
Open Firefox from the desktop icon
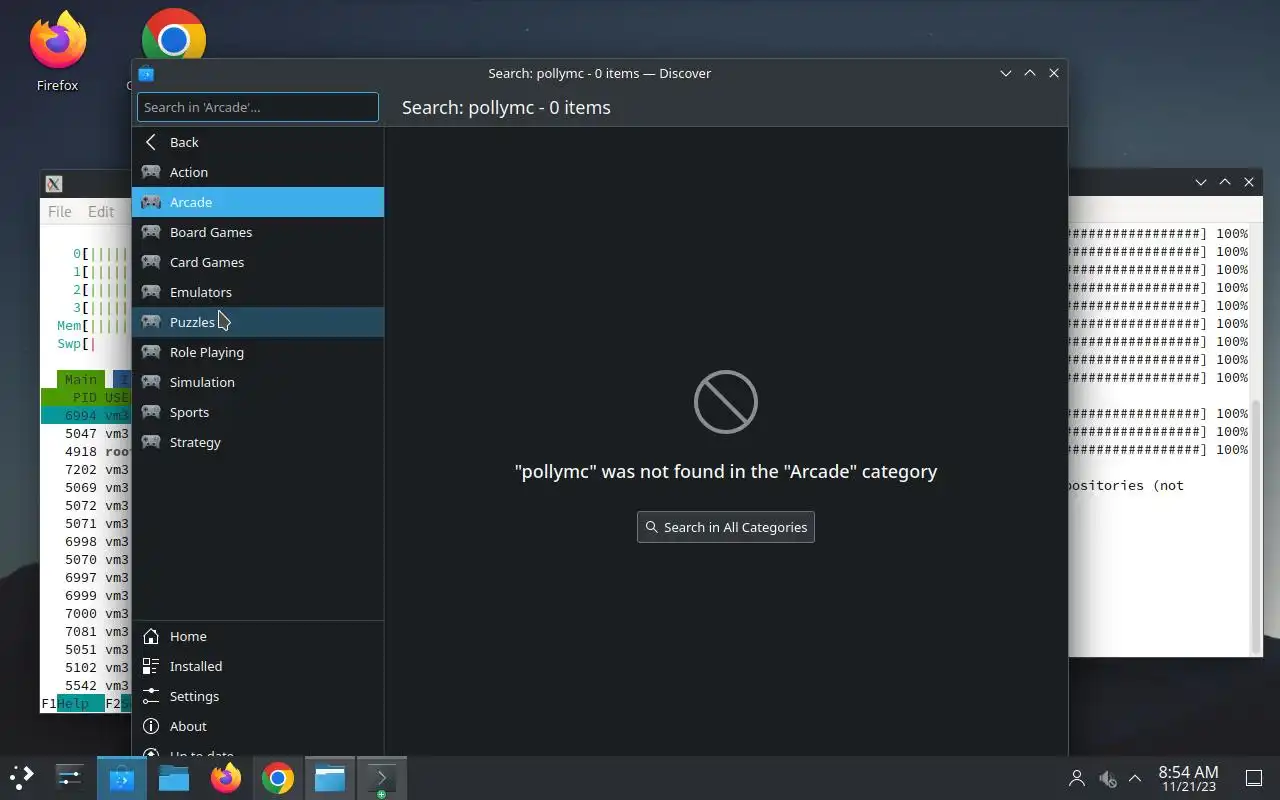57,52
